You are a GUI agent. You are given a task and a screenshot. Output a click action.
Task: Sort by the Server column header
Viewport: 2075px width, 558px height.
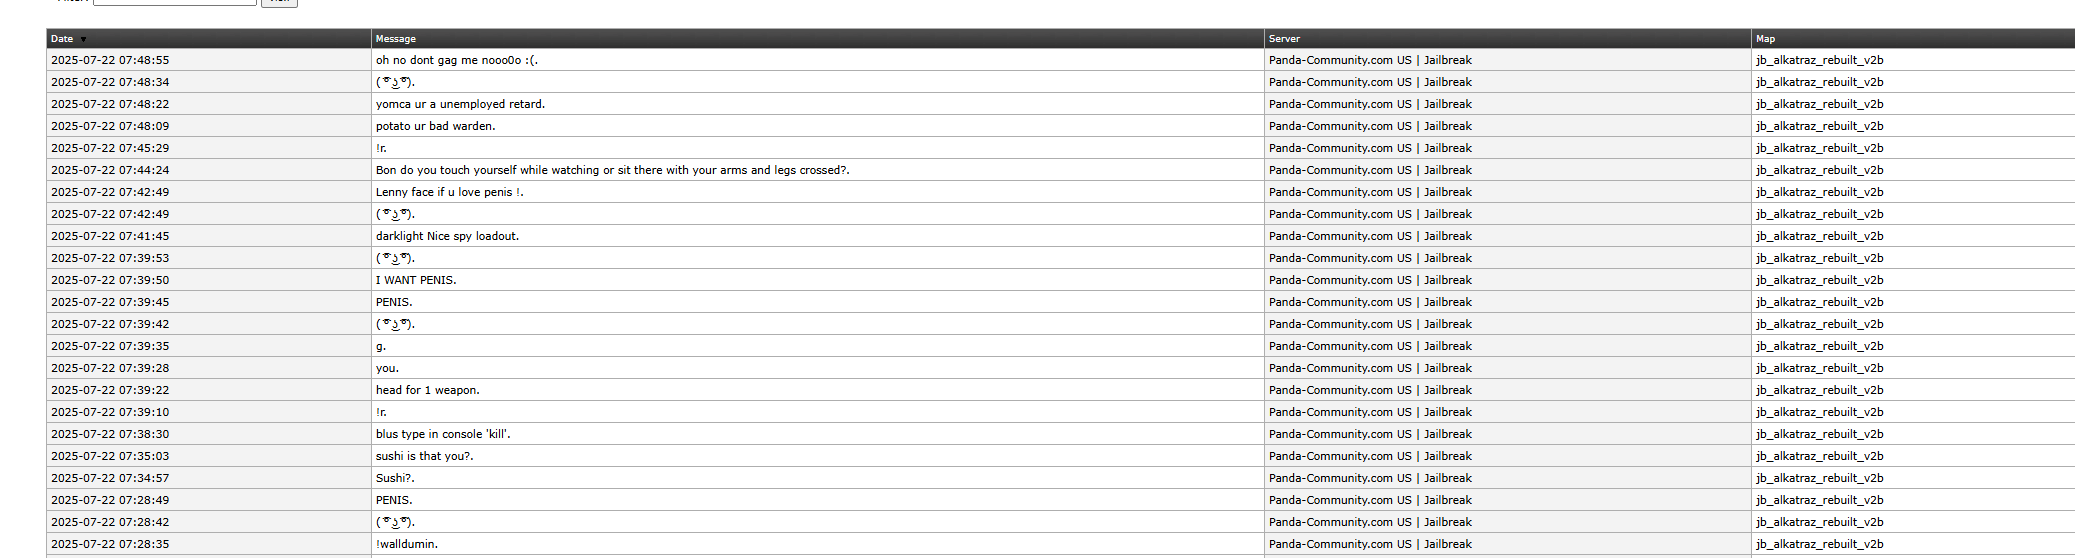pos(1284,39)
